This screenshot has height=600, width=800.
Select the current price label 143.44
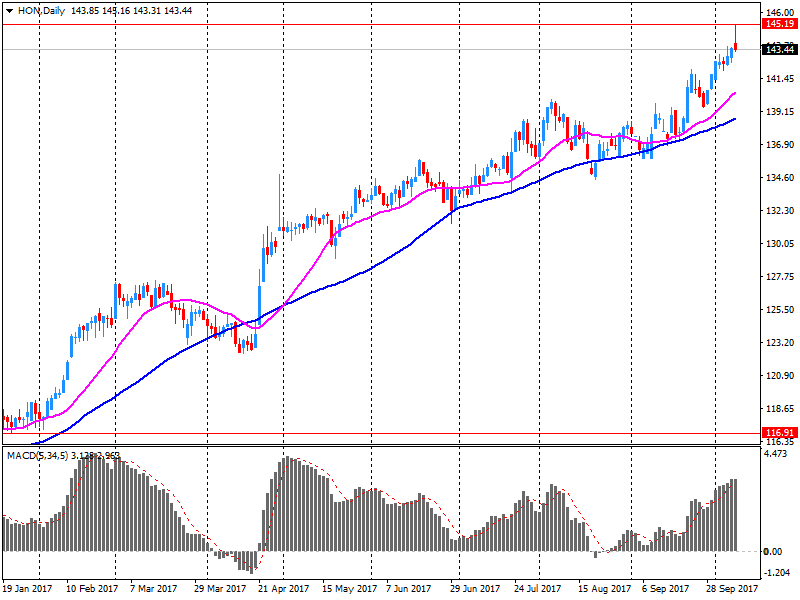[780, 49]
